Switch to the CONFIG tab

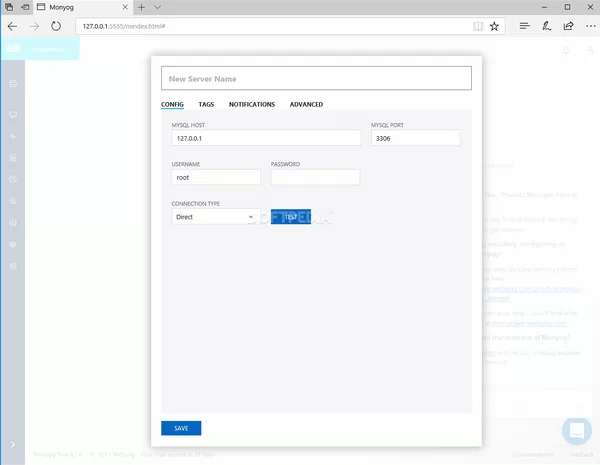click(x=172, y=104)
